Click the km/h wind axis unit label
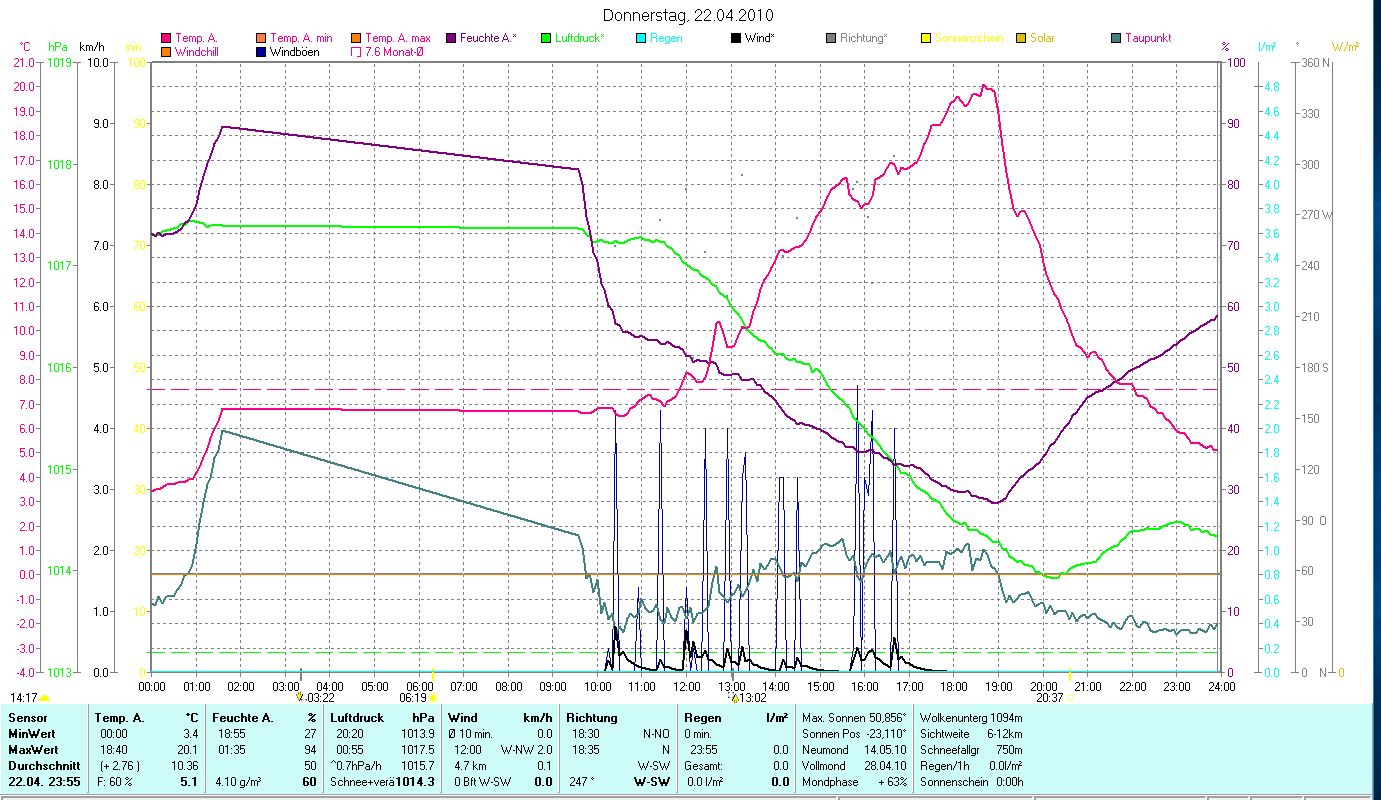The width and height of the screenshot is (1381, 800). [x=91, y=47]
